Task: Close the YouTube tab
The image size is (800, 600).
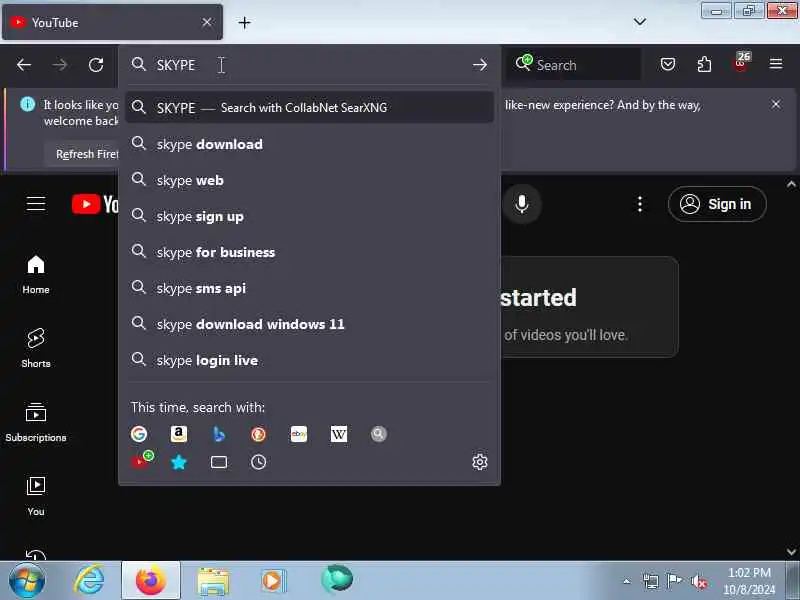Action: [207, 22]
